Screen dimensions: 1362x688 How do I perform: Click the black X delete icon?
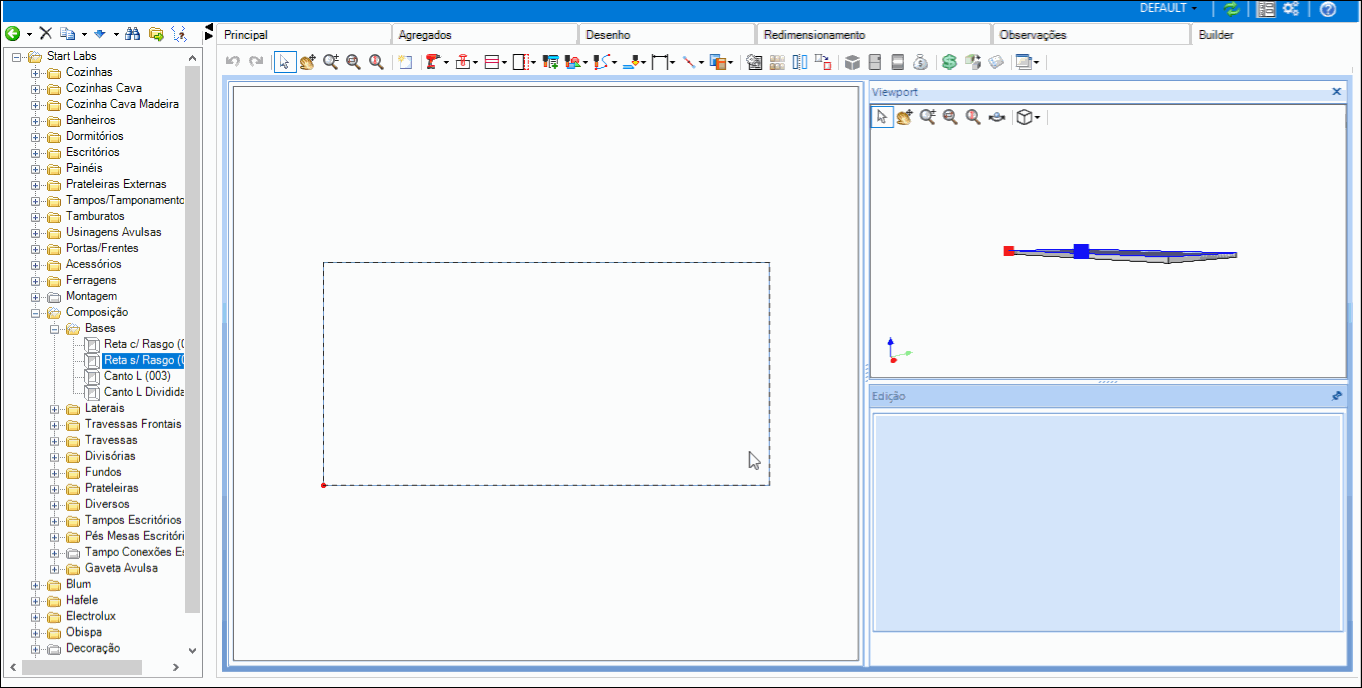45,33
